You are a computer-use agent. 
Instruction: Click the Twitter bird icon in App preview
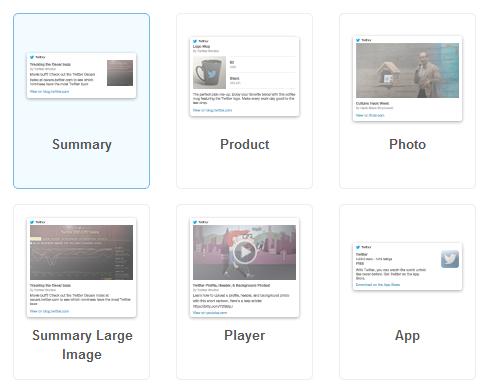[358, 247]
